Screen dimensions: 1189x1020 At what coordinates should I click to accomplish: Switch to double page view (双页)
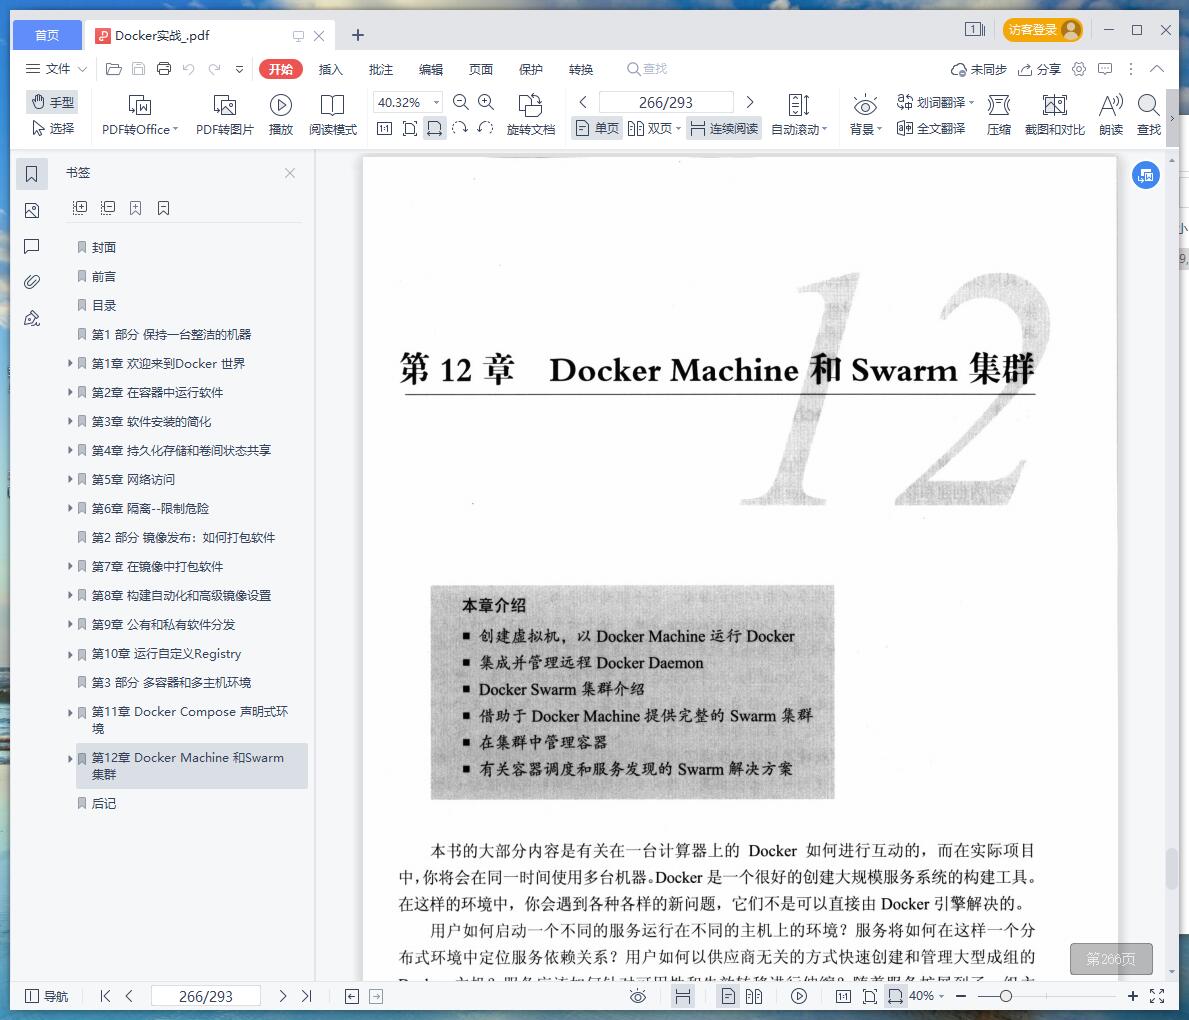tap(654, 128)
